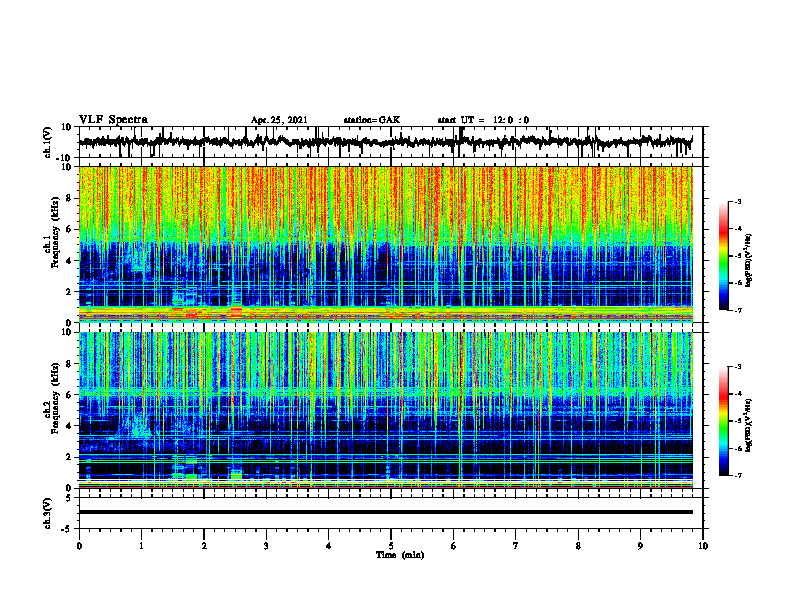Click time axis tick label "2"
Screen dimensions: 792x612
coord(204,546)
